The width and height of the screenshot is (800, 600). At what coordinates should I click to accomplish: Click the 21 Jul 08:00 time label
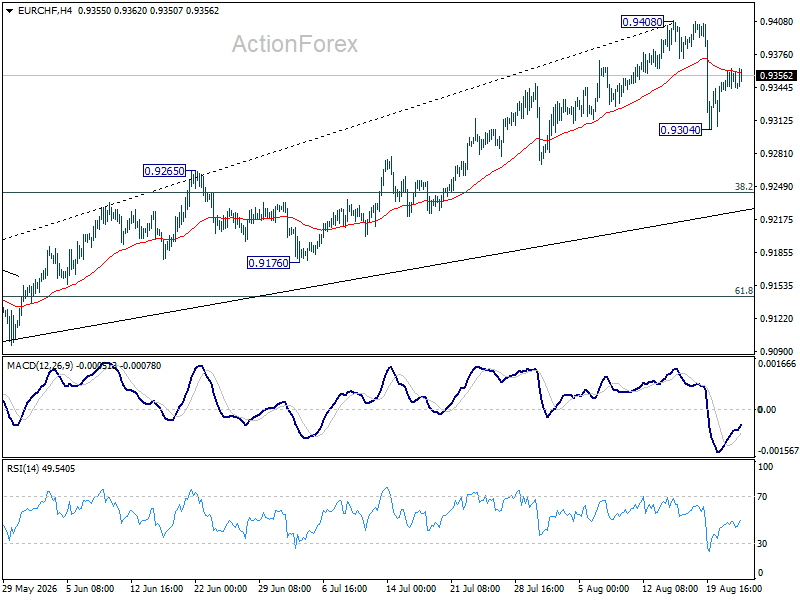click(476, 589)
